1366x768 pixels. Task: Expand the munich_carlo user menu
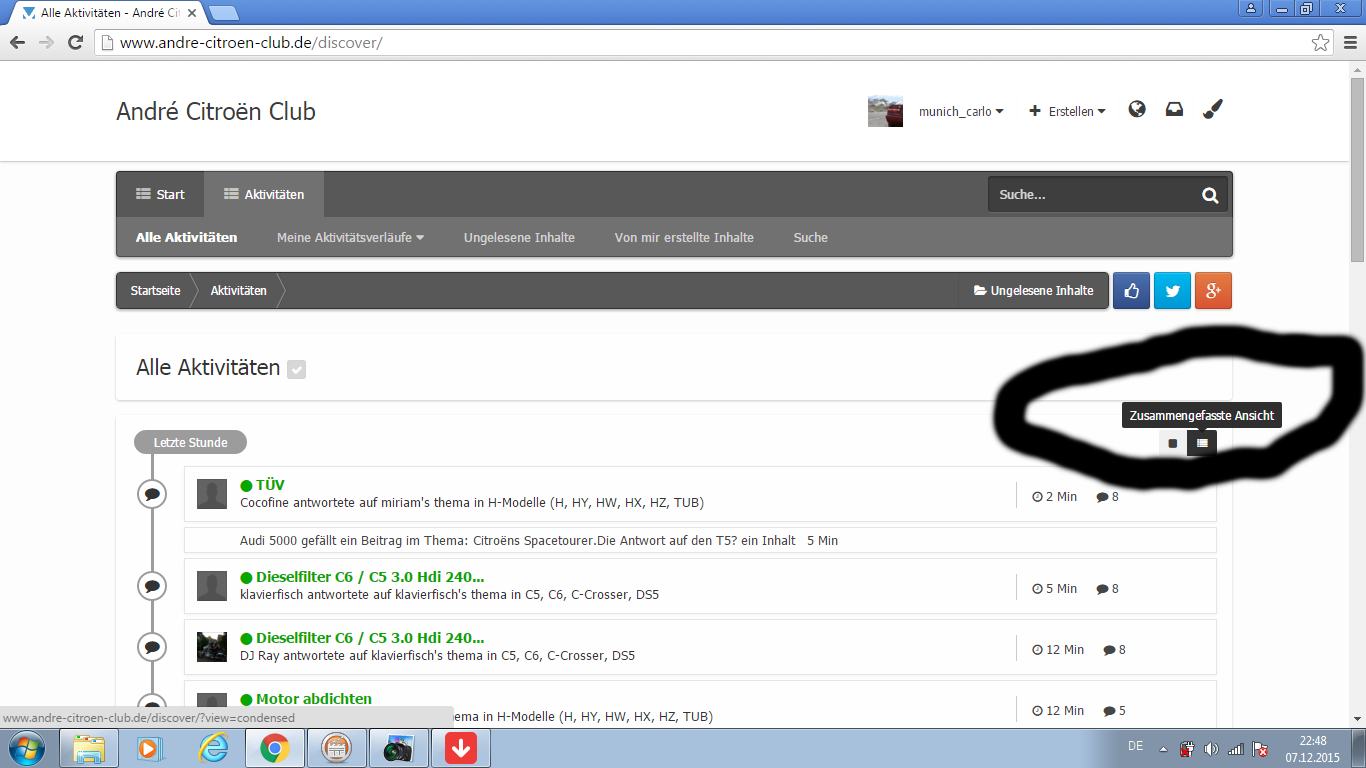point(961,112)
